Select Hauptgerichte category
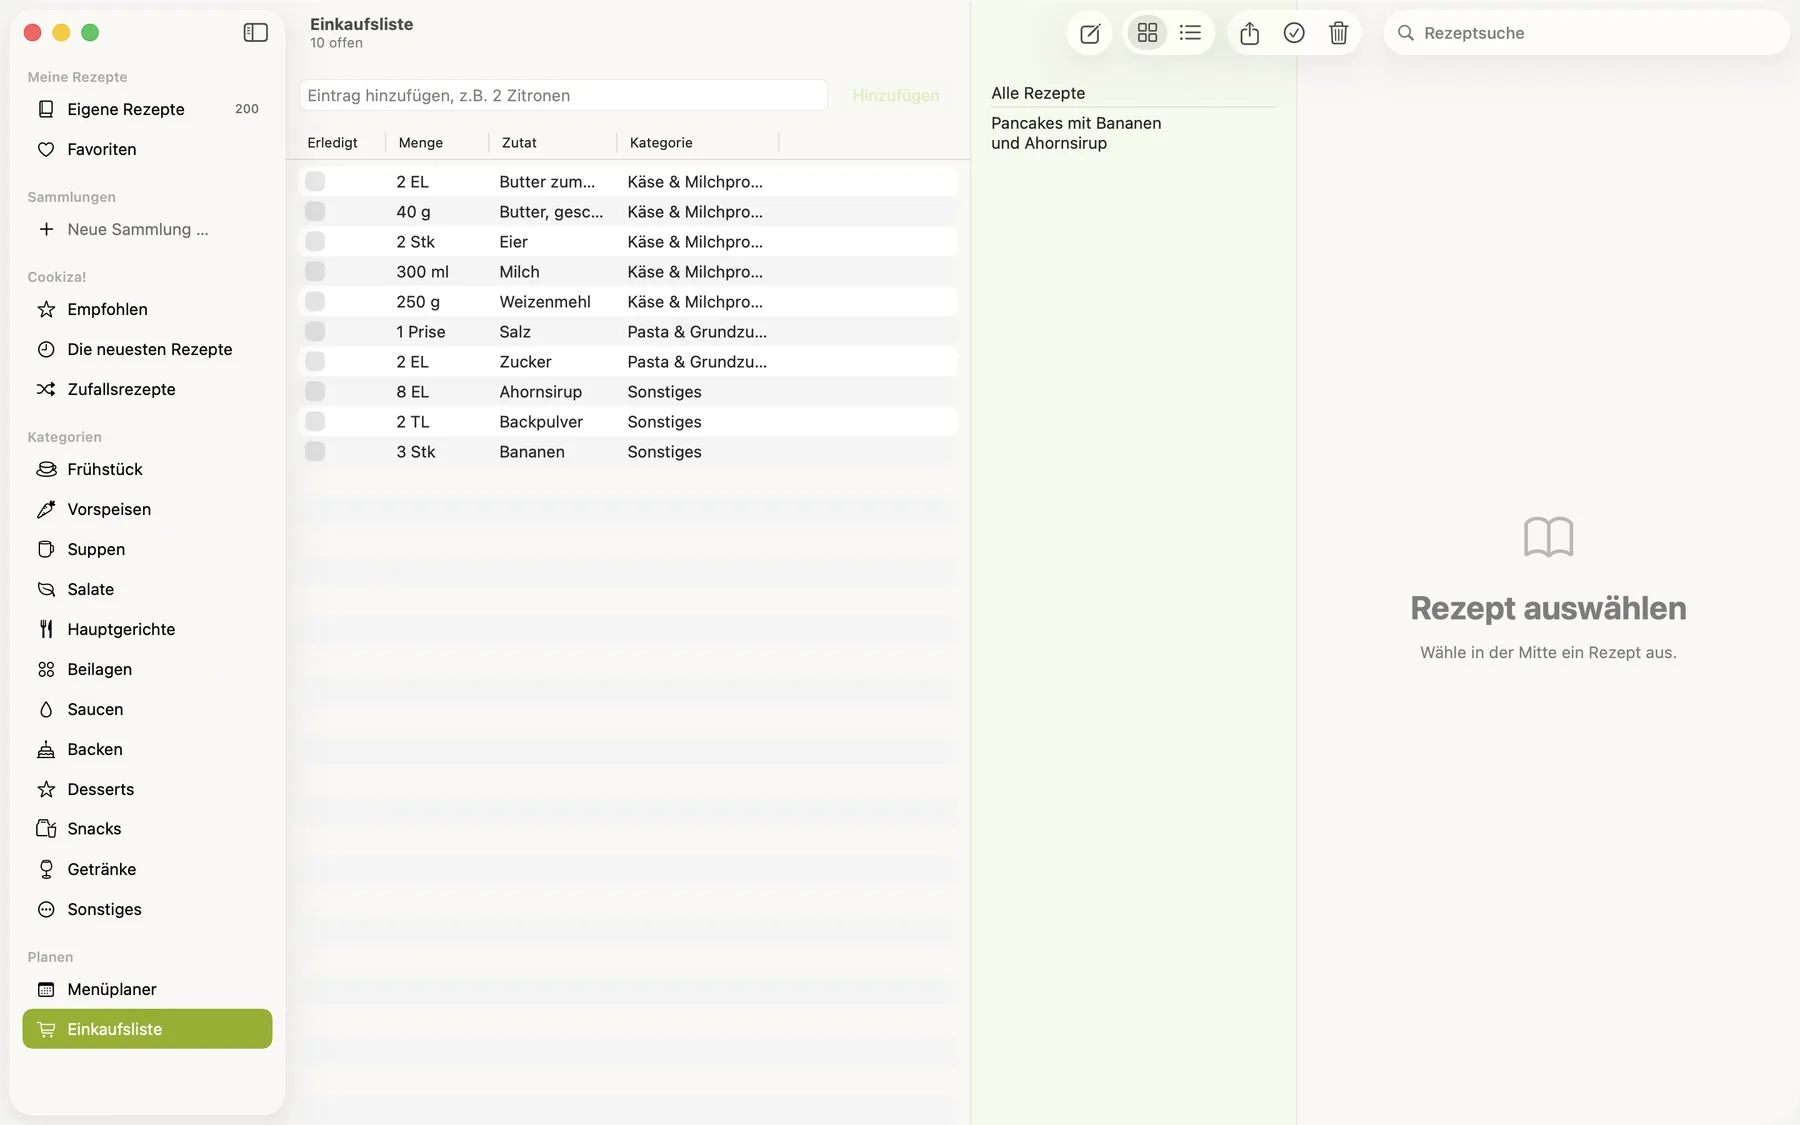 coord(147,629)
